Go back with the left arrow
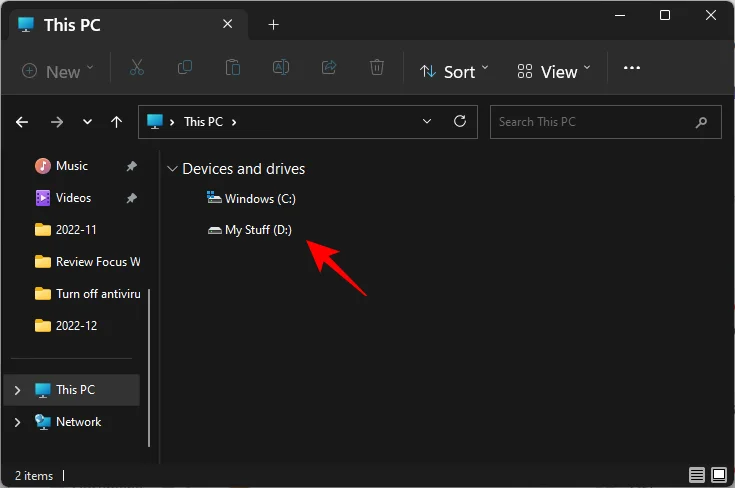Screen dimensions: 735x488 point(22,122)
